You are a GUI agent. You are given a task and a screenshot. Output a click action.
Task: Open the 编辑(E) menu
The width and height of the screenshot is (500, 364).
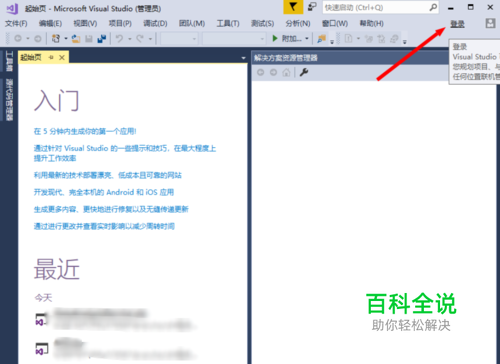point(50,23)
